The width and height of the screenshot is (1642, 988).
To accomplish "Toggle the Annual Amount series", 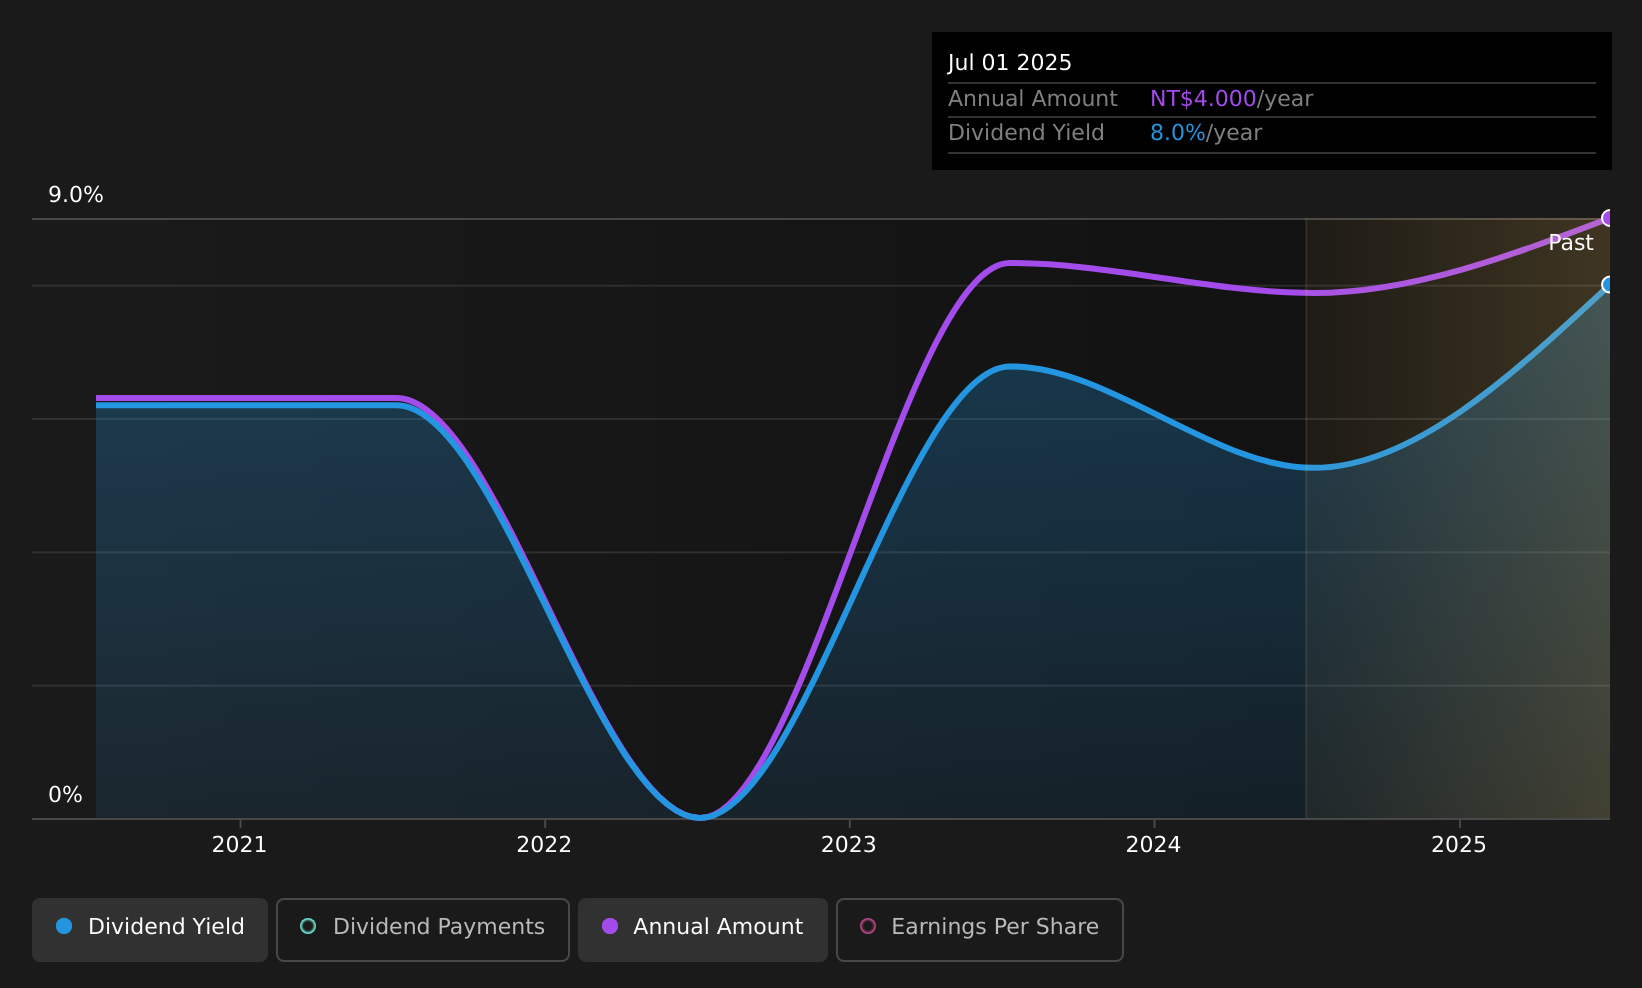I will tap(703, 930).
